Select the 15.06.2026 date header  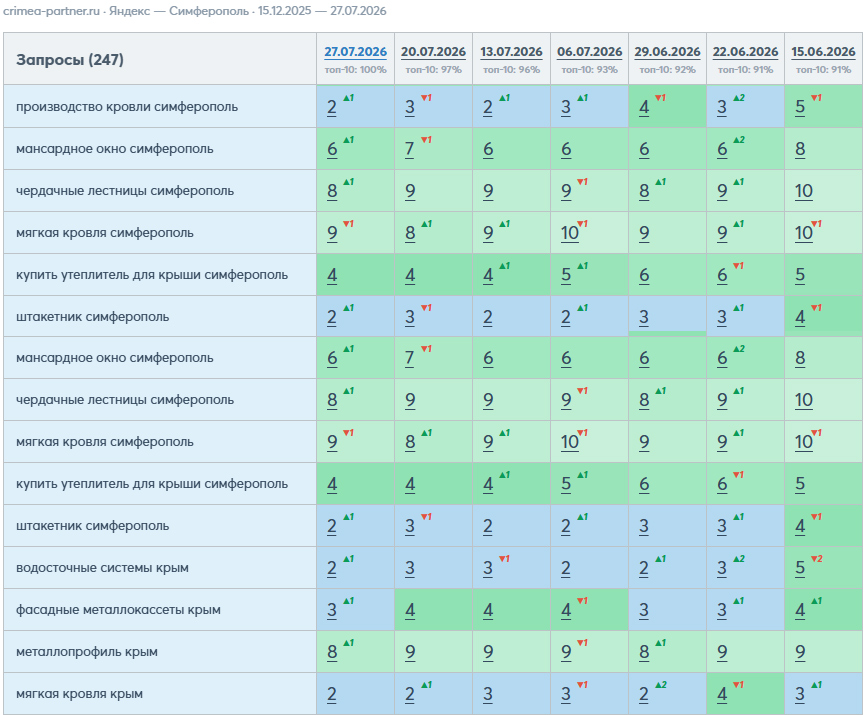point(823,52)
